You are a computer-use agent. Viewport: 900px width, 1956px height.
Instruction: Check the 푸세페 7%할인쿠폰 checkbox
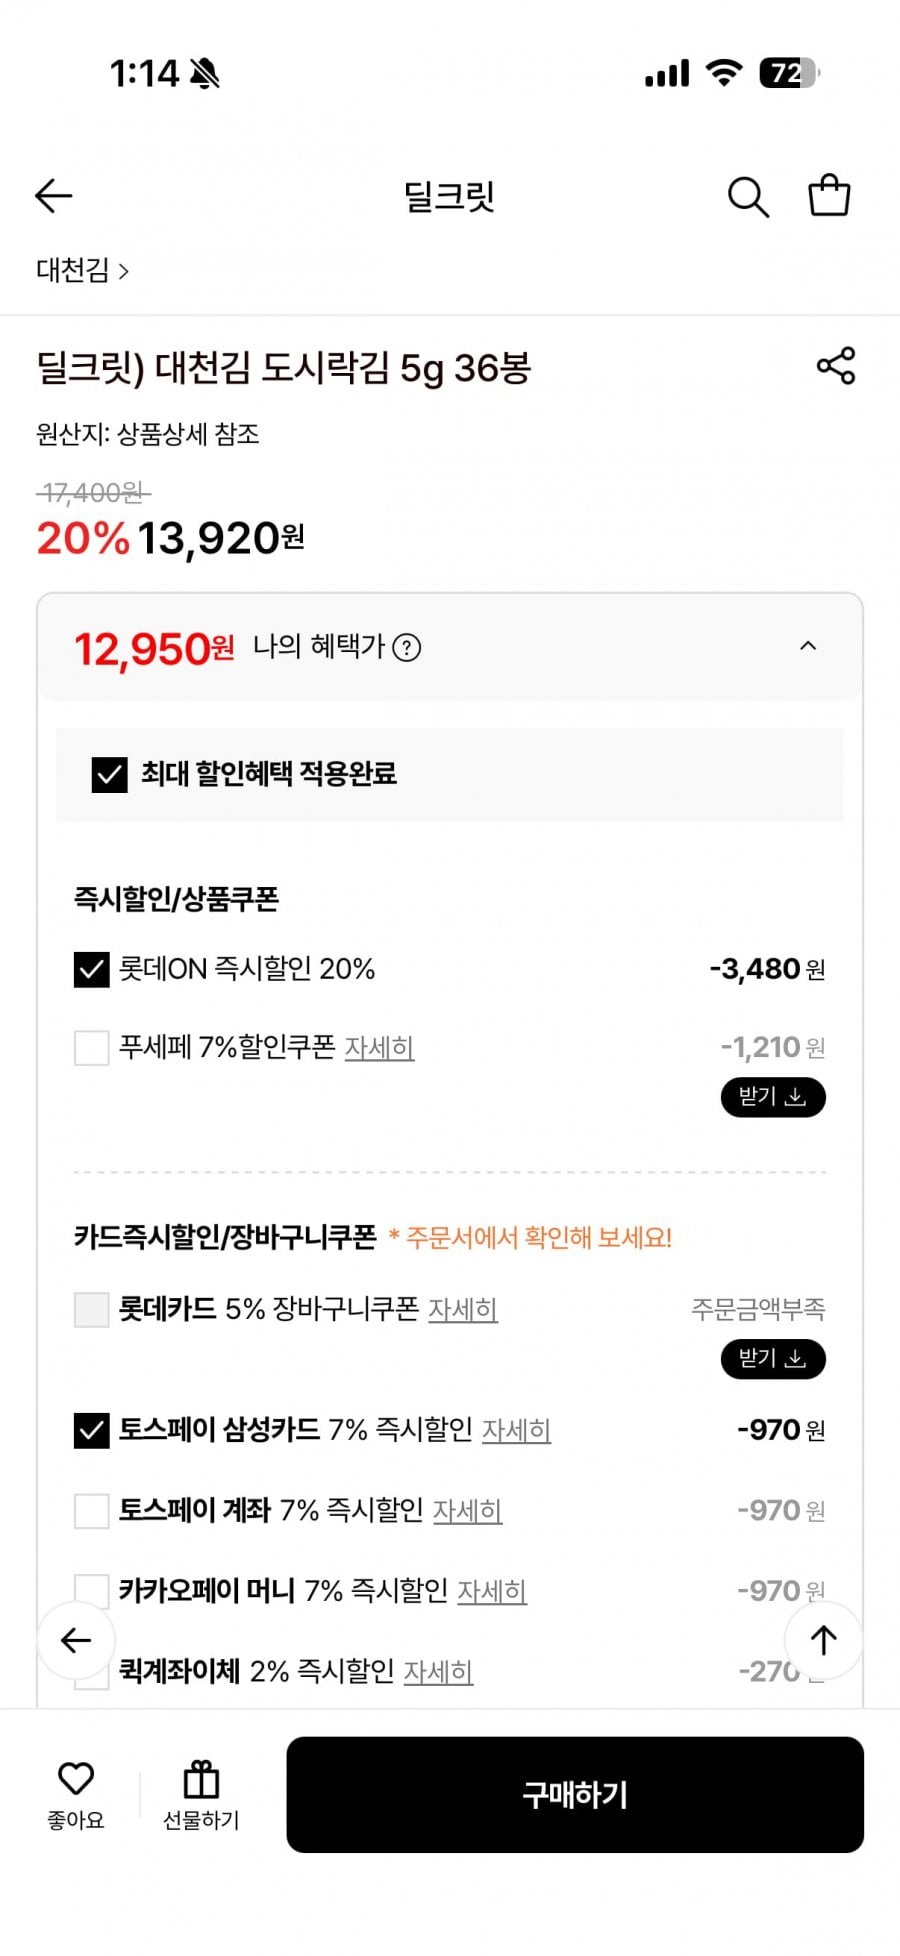coord(92,1048)
